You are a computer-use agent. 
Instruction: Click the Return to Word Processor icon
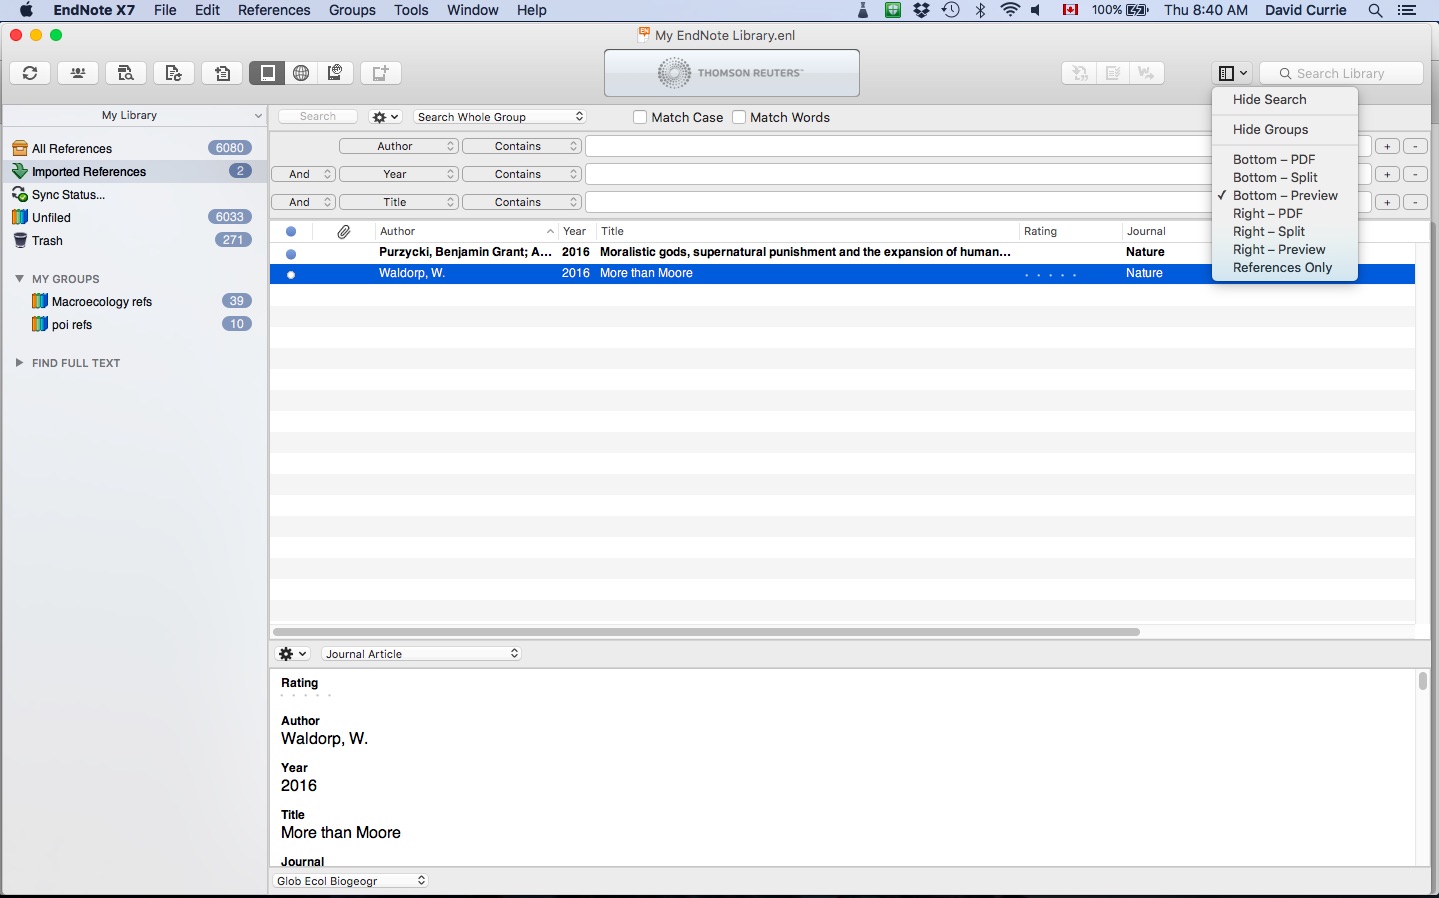1147,73
